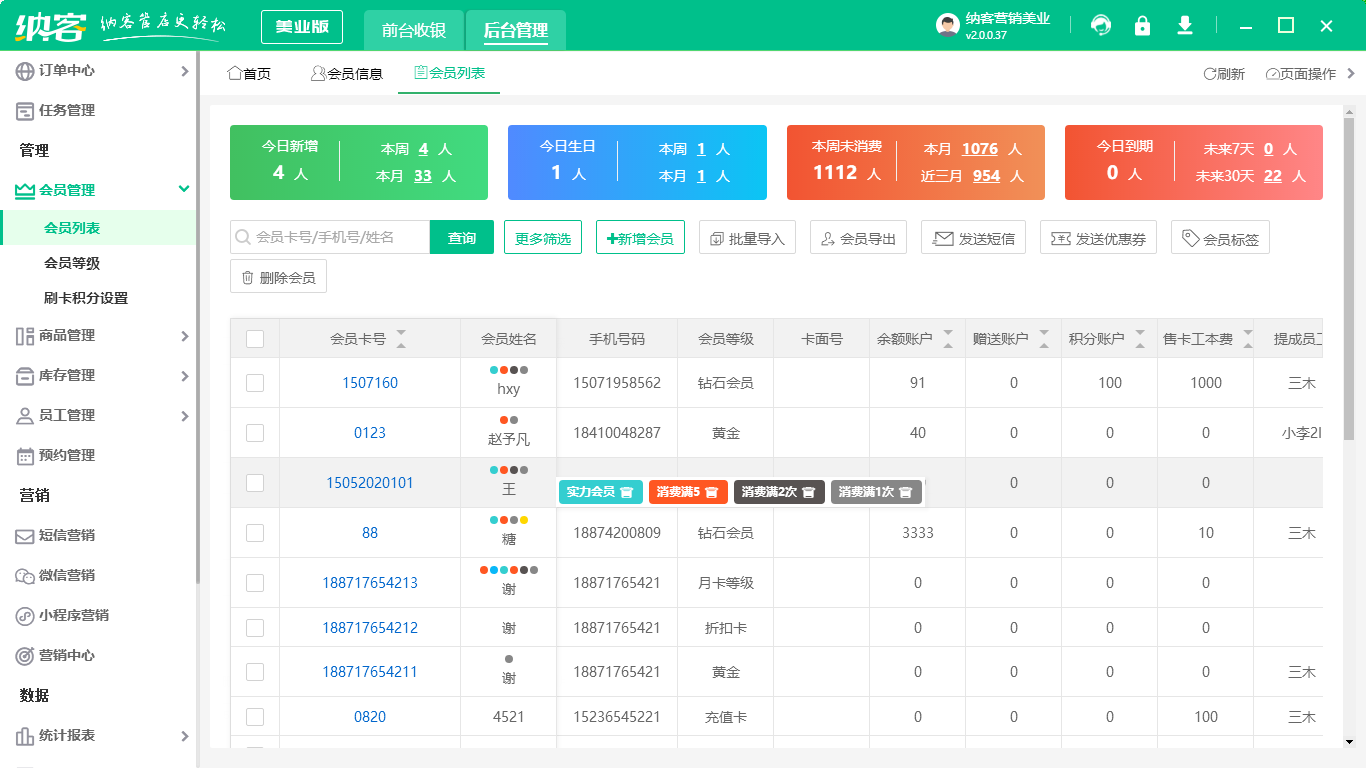This screenshot has height=768, width=1366.
Task: Sort by 会员卡号 column arrows
Action: (401, 339)
